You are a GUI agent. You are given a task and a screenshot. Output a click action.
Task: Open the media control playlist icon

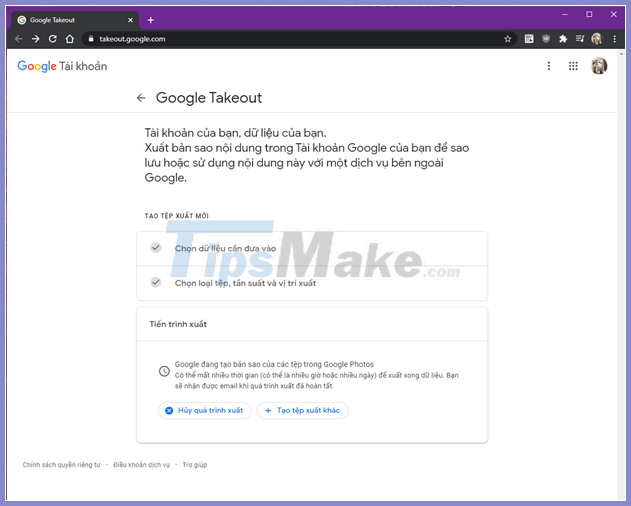579,39
